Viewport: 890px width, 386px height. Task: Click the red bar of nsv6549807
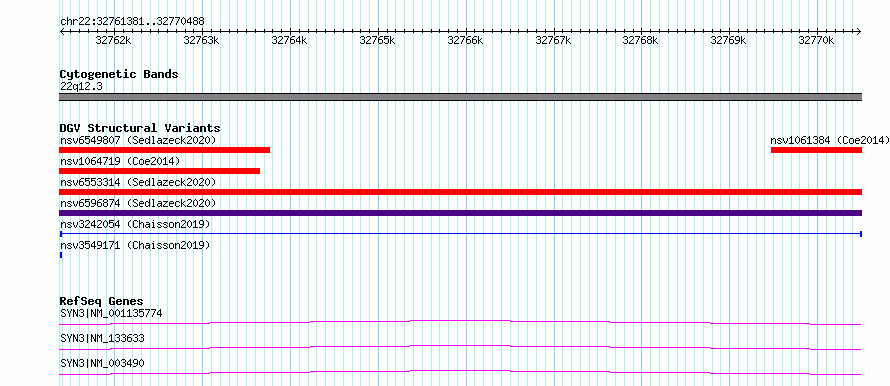pos(165,150)
